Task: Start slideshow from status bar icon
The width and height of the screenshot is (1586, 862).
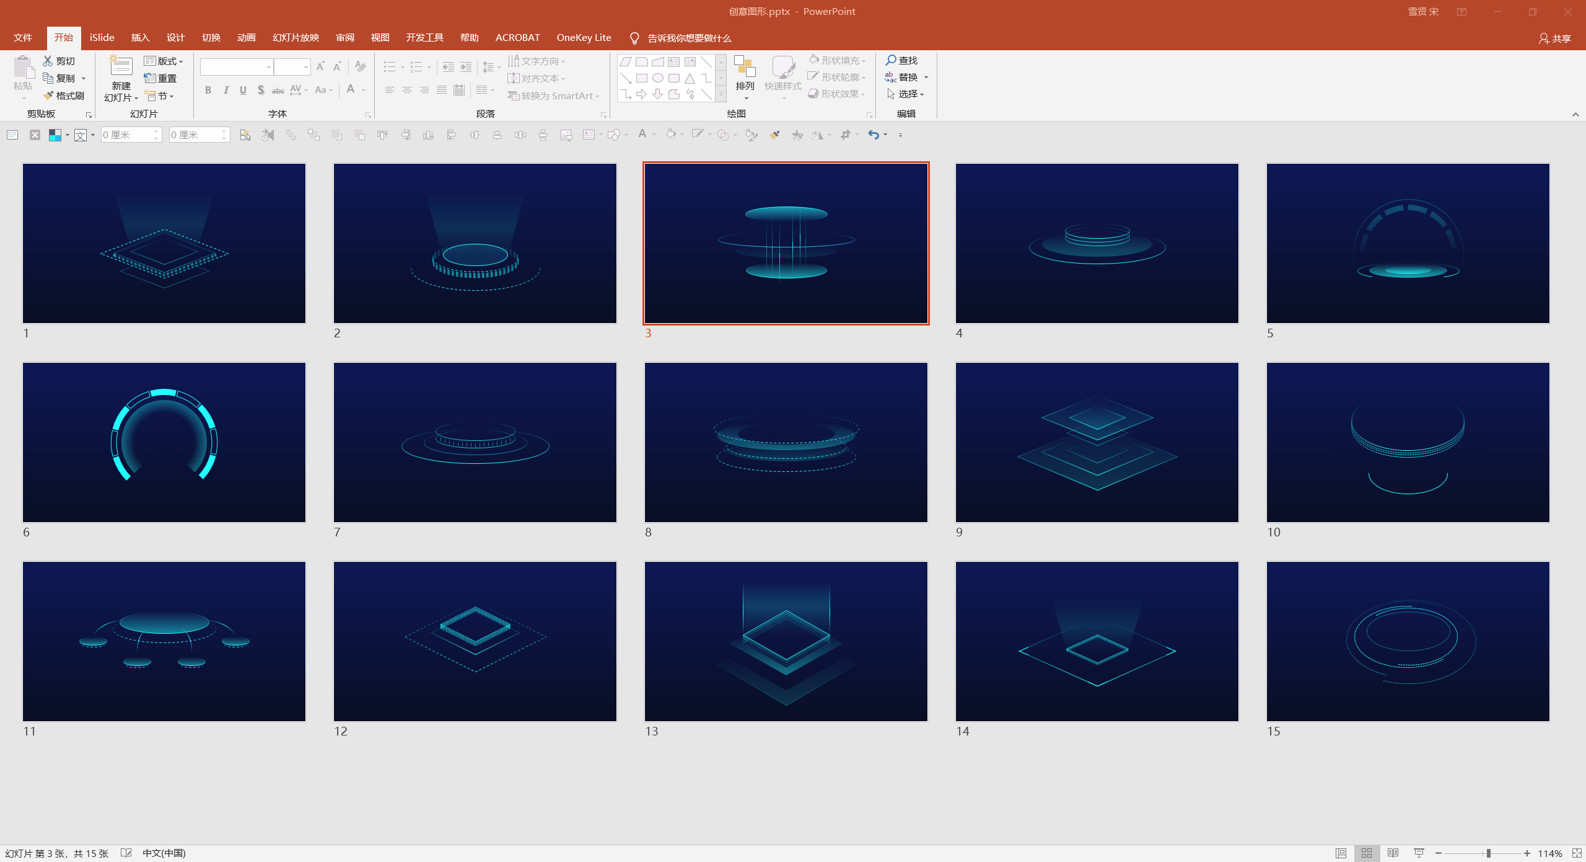Action: [x=1418, y=853]
